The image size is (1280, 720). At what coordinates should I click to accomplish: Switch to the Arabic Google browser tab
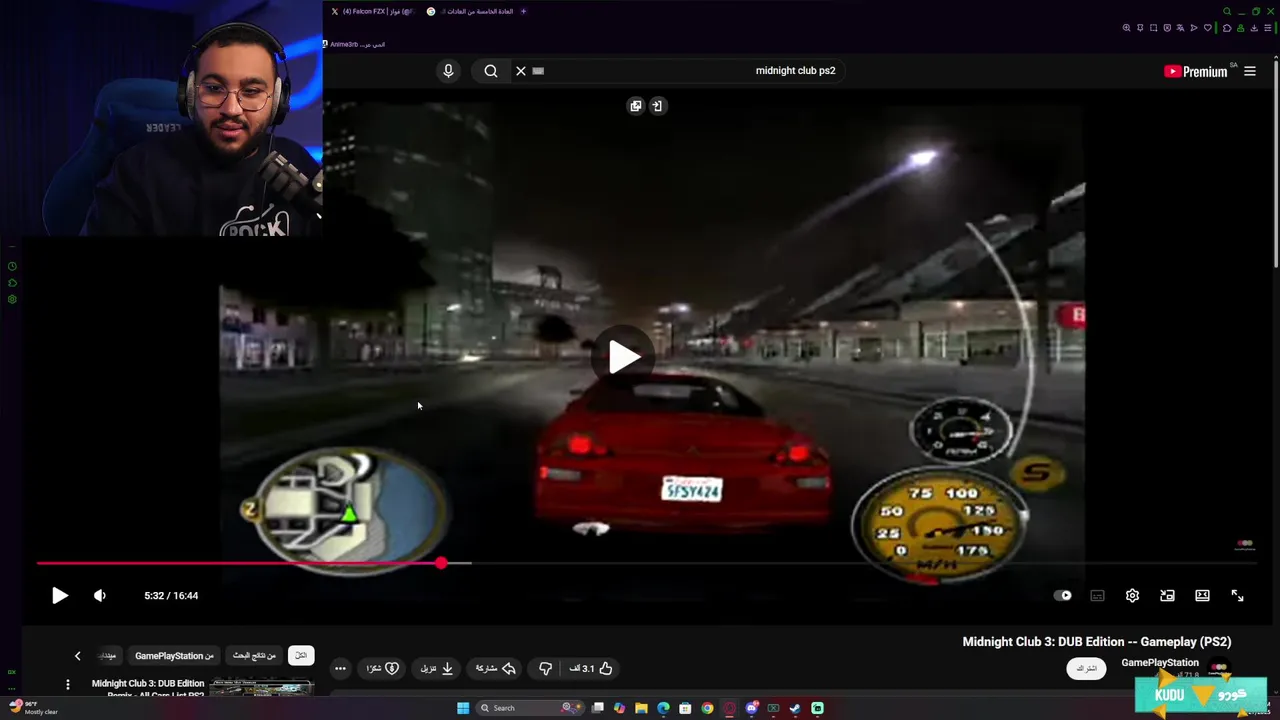pos(469,11)
